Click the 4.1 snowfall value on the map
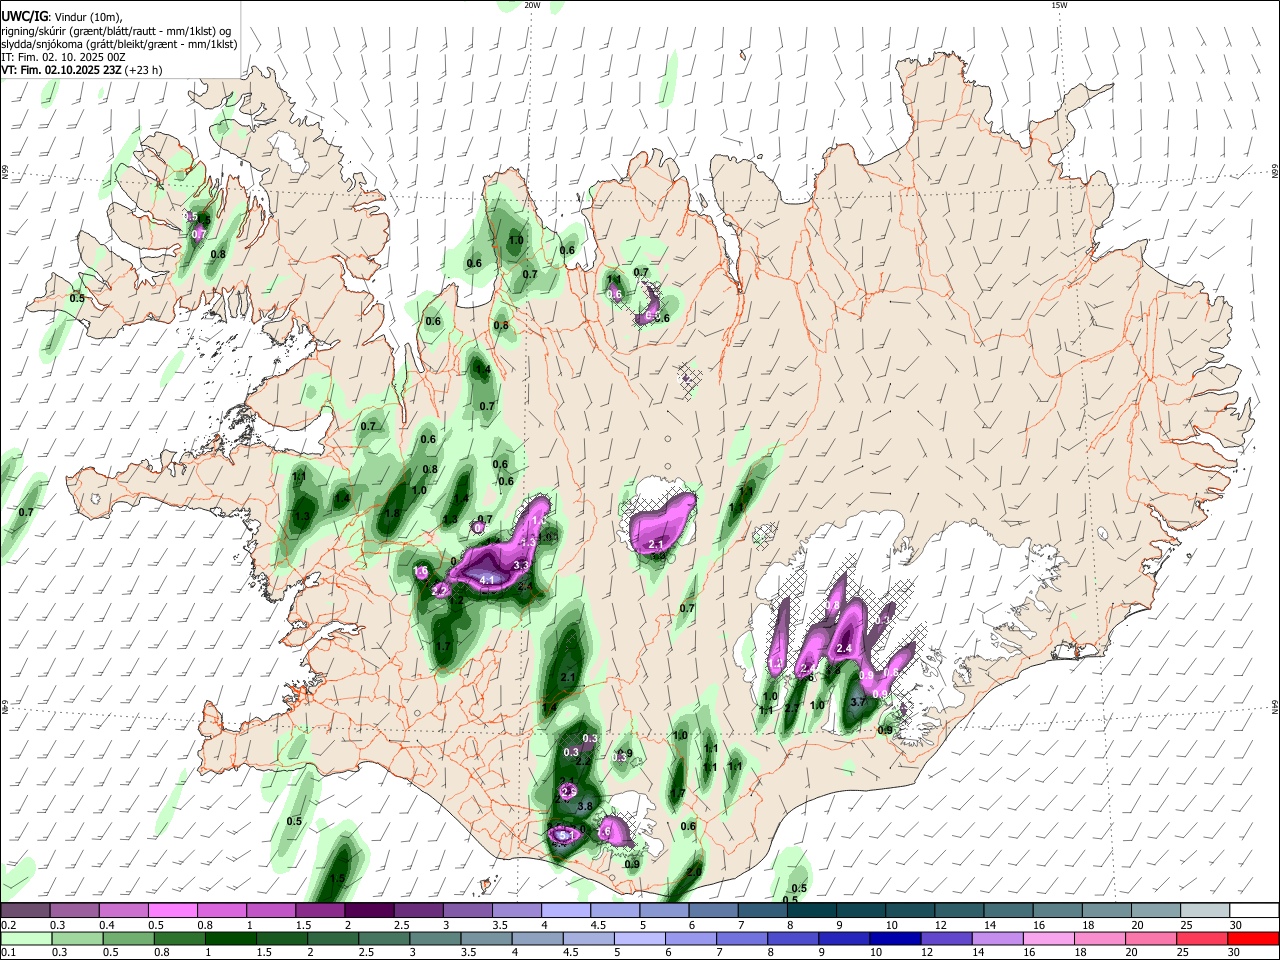 click(489, 580)
